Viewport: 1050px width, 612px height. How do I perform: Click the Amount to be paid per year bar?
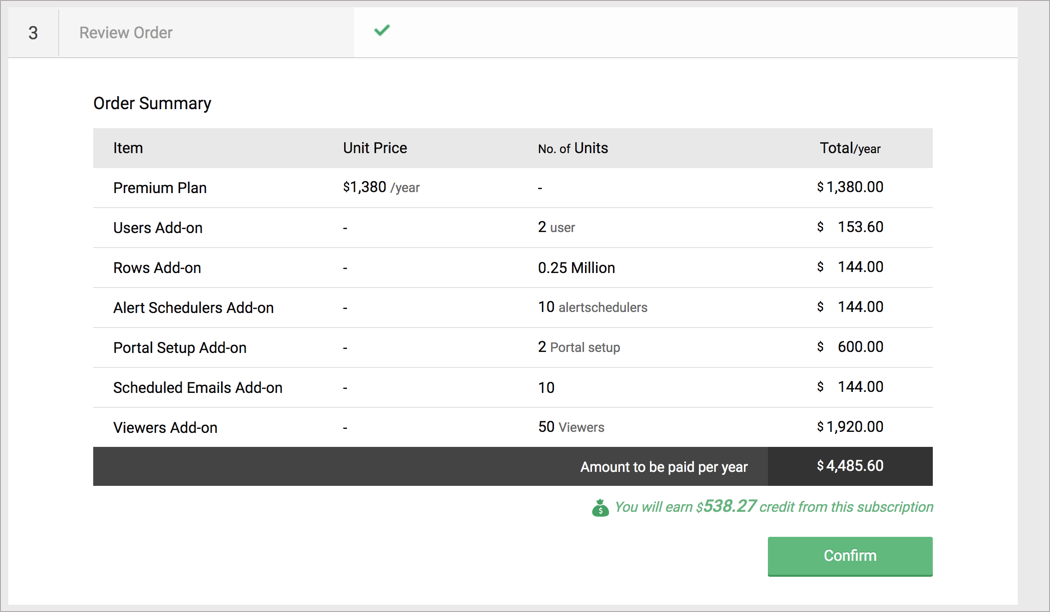pos(663,466)
